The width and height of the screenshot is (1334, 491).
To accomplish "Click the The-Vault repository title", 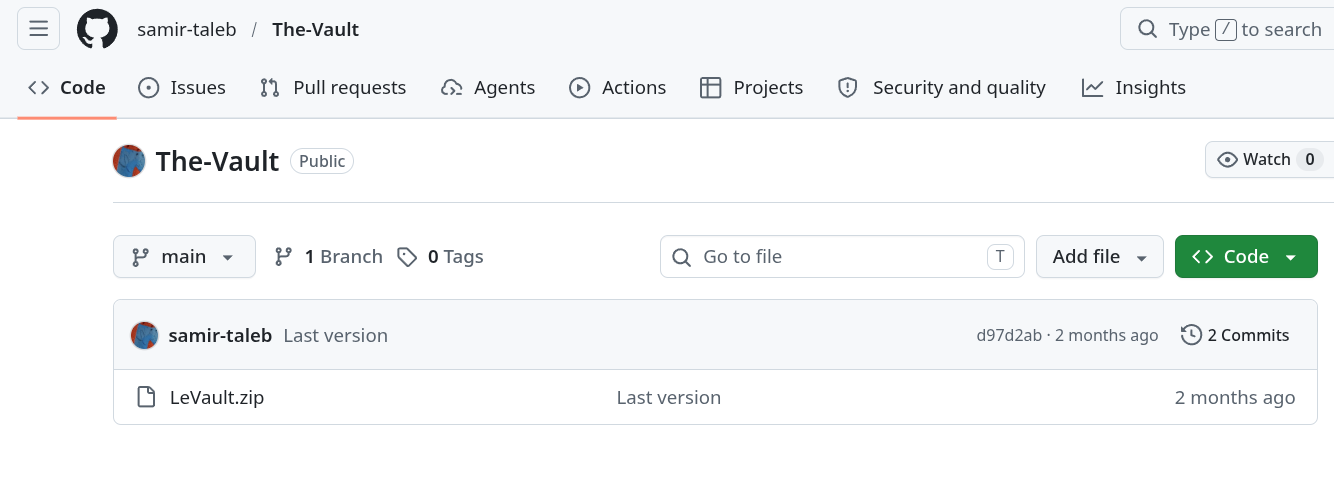I will [x=217, y=161].
